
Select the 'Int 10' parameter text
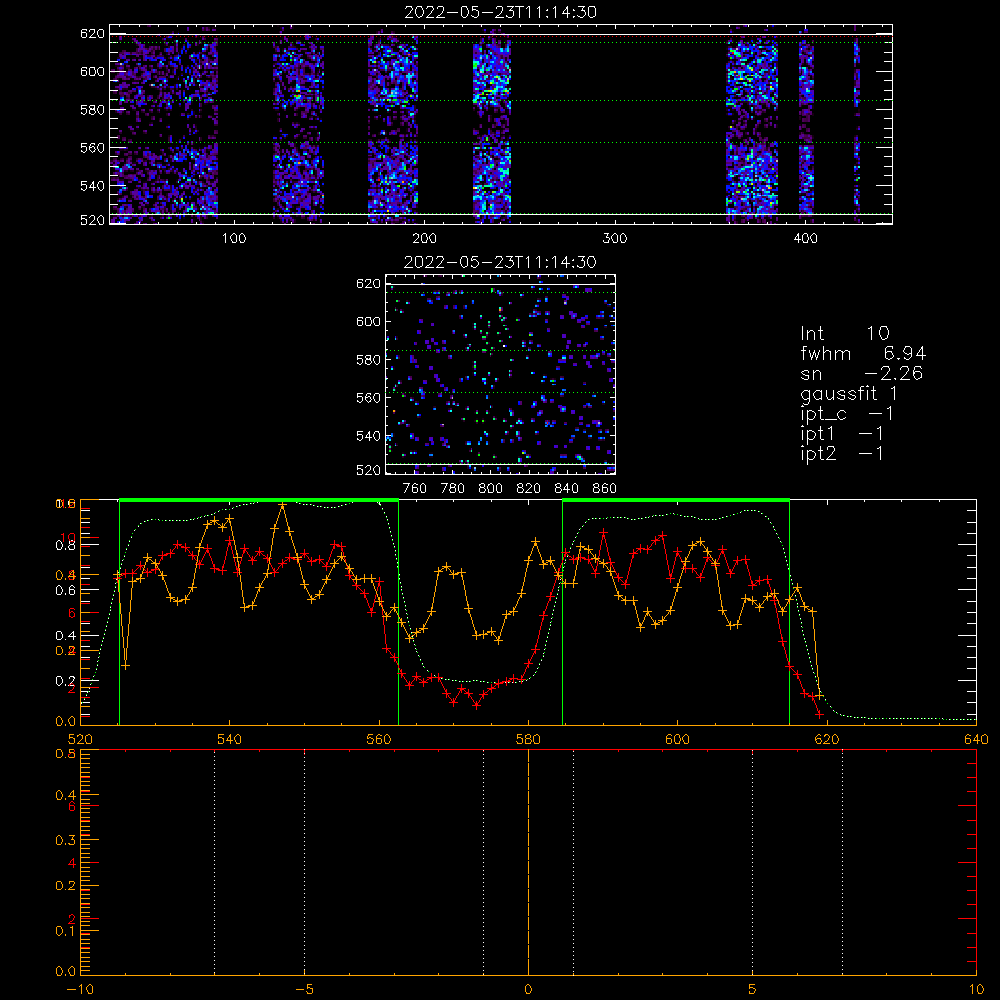point(844,333)
